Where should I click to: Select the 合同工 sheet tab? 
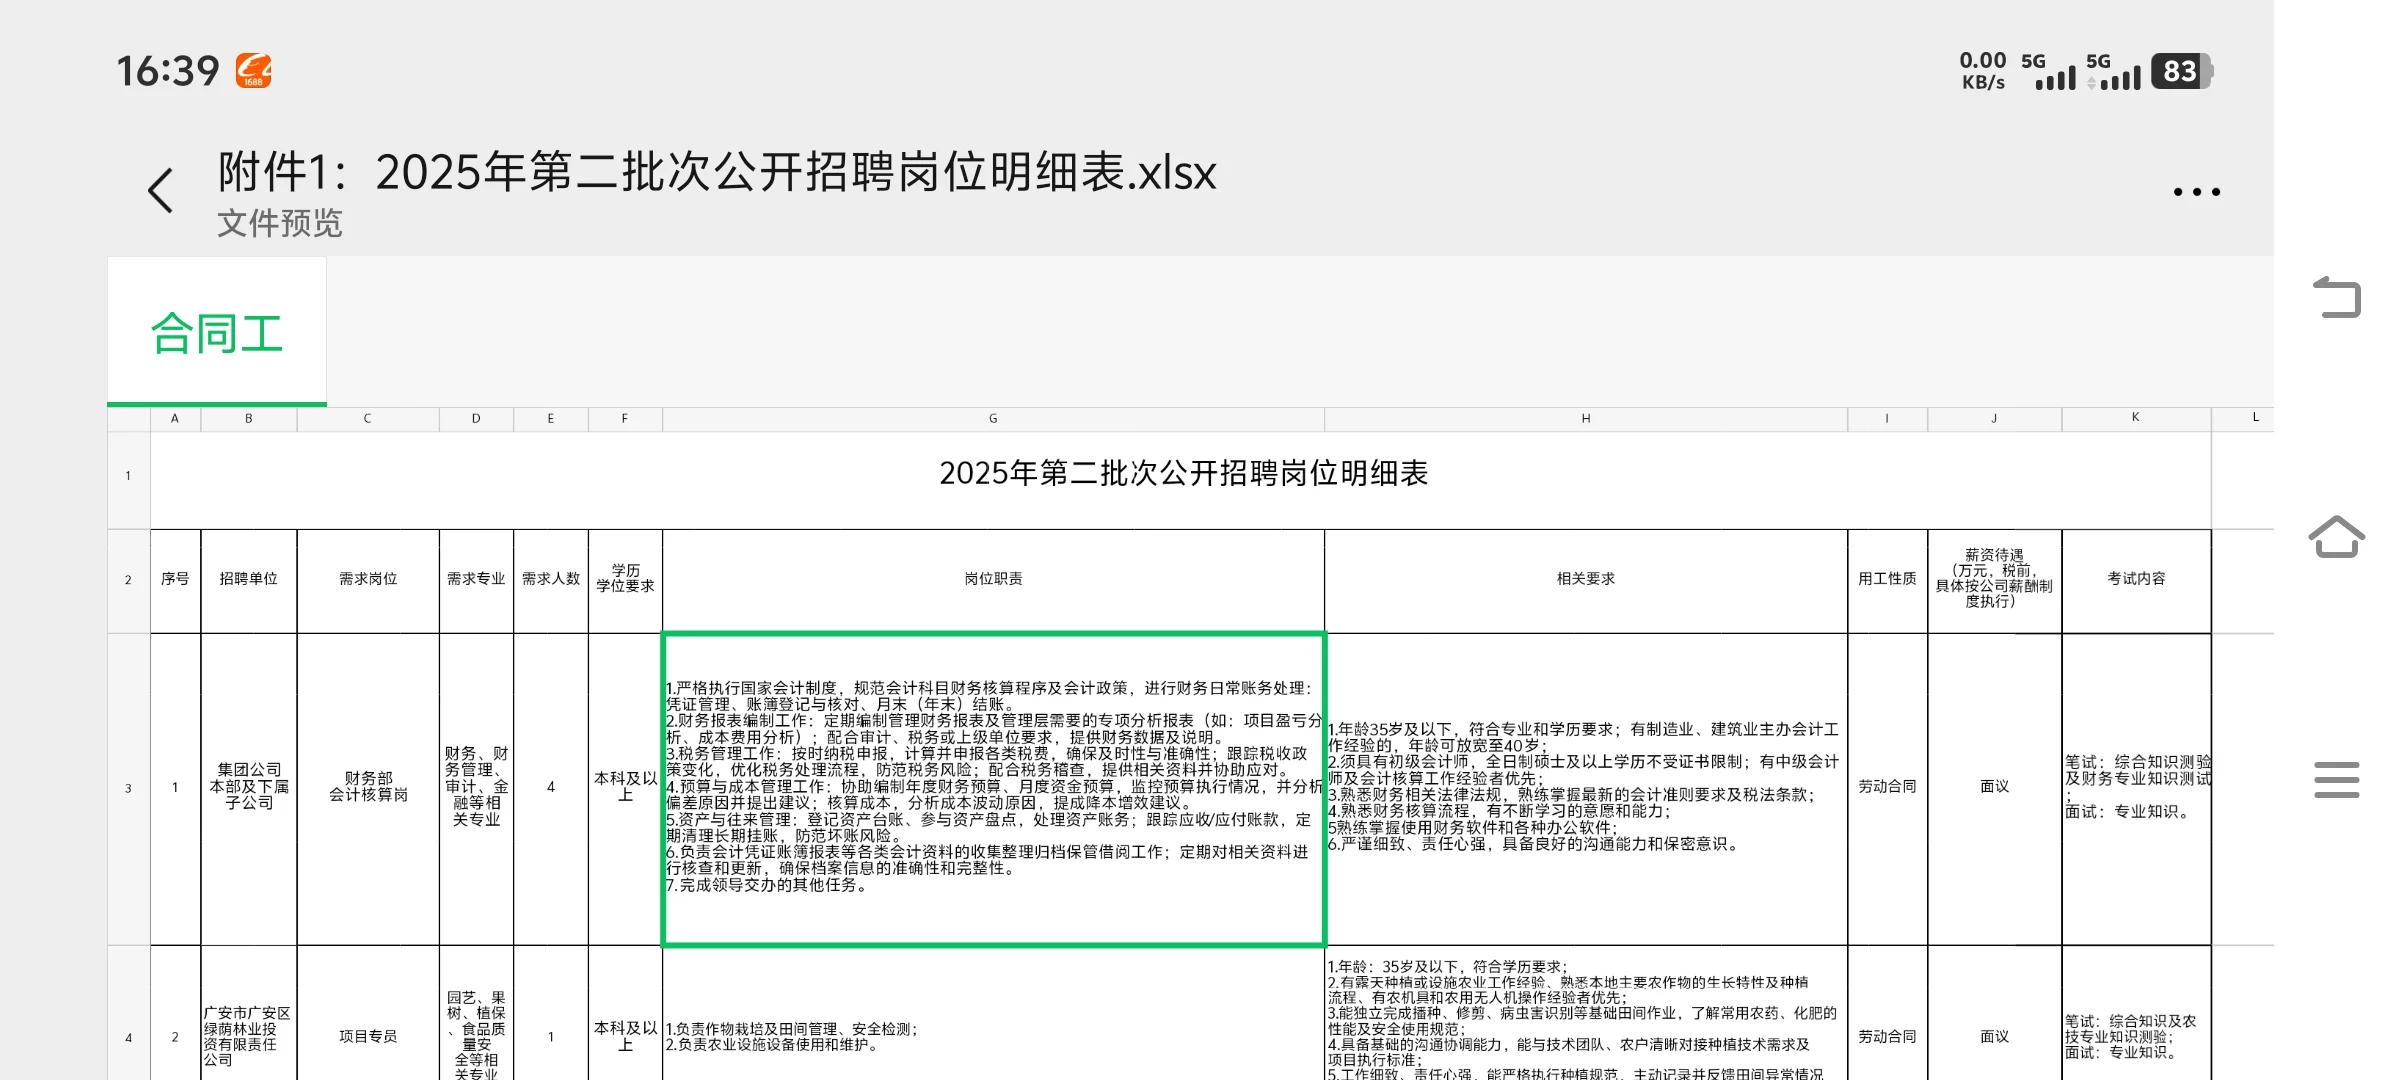click(217, 332)
